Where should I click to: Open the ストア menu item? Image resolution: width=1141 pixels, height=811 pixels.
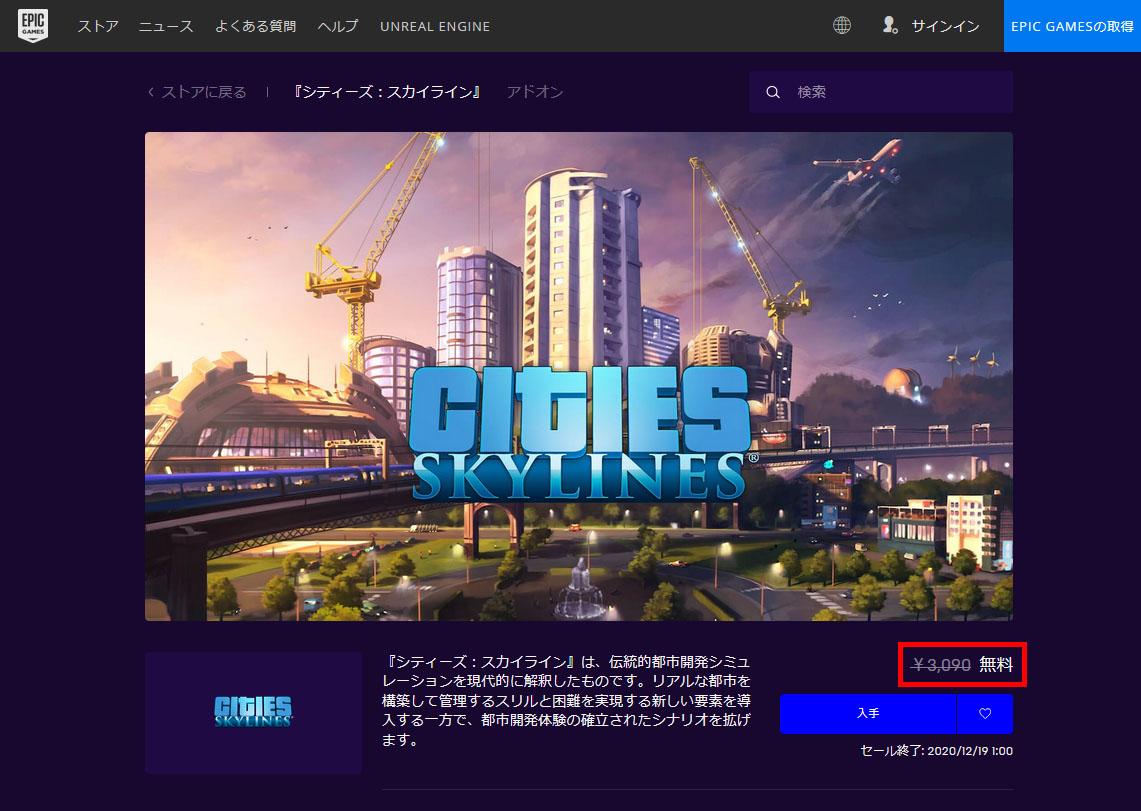coord(98,26)
